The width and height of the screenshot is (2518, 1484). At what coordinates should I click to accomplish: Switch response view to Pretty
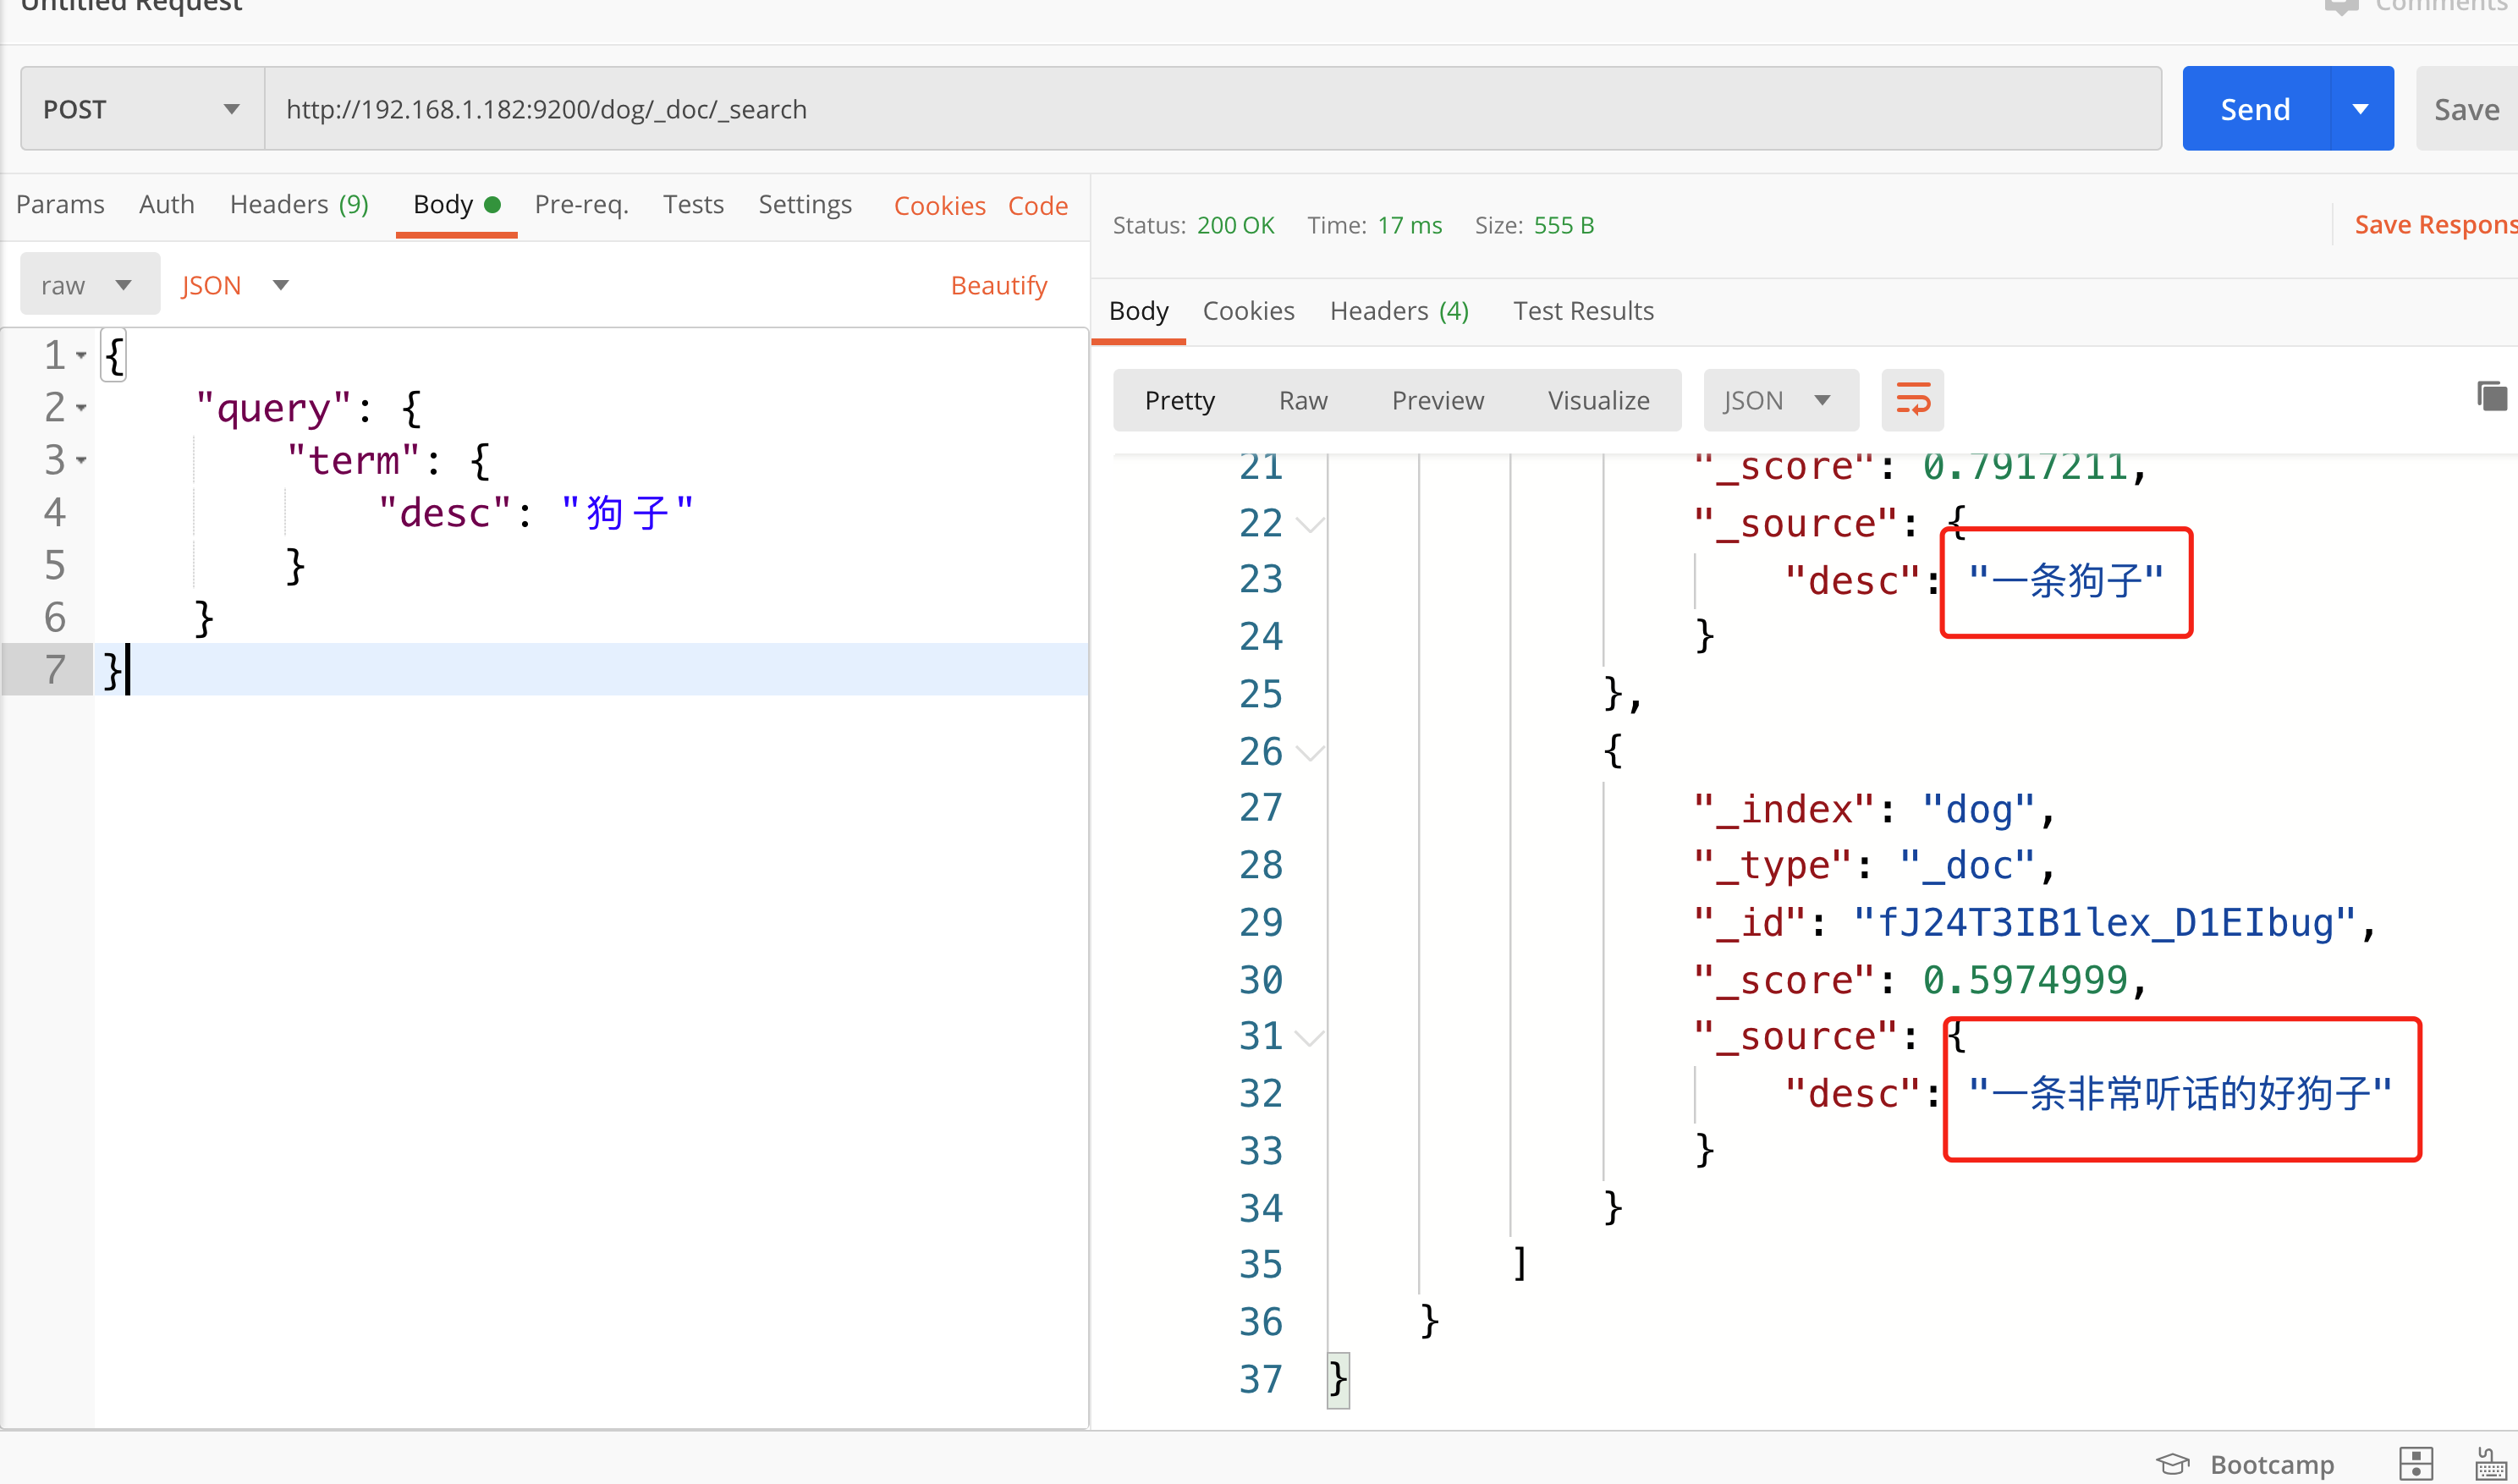(1179, 400)
